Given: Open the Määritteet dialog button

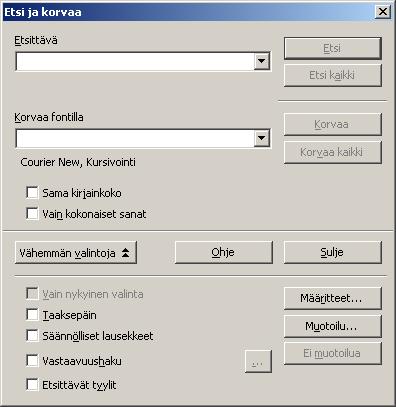Looking at the screenshot, I should [333, 298].
